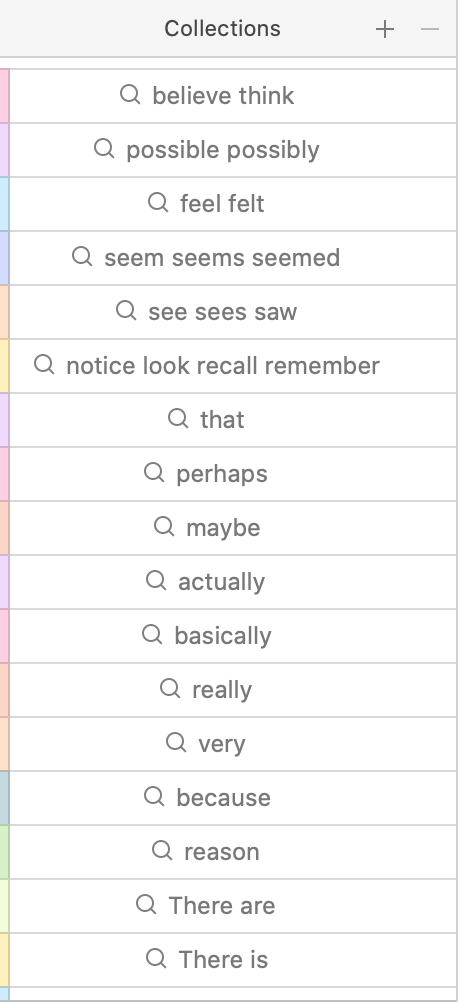
Task: Select the 'really' collection row
Action: coord(233,690)
